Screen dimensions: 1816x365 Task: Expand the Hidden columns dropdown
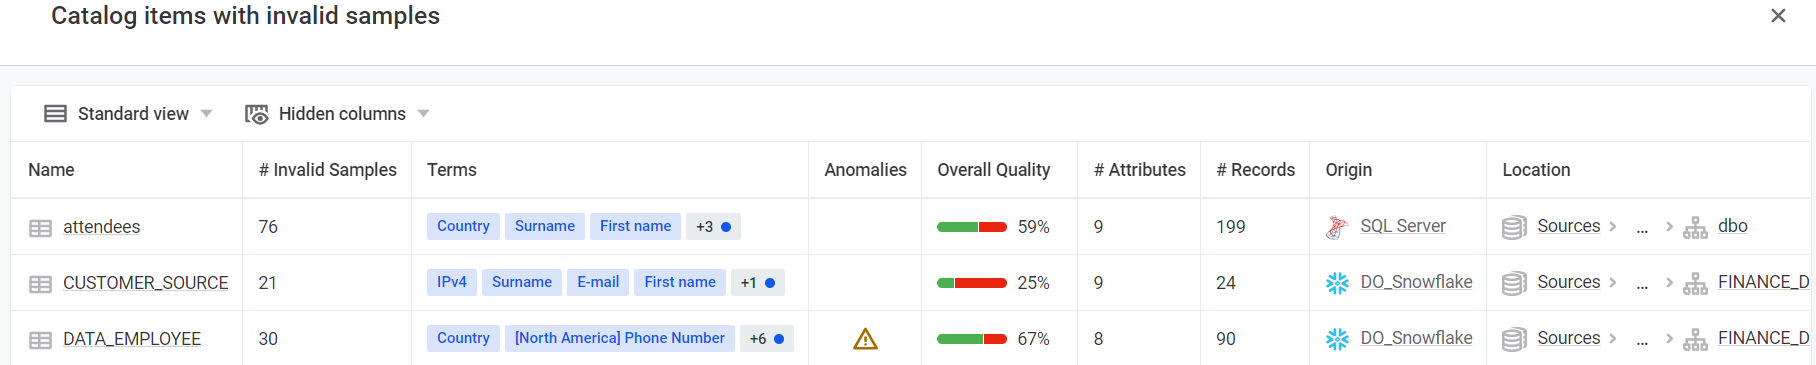(x=338, y=114)
